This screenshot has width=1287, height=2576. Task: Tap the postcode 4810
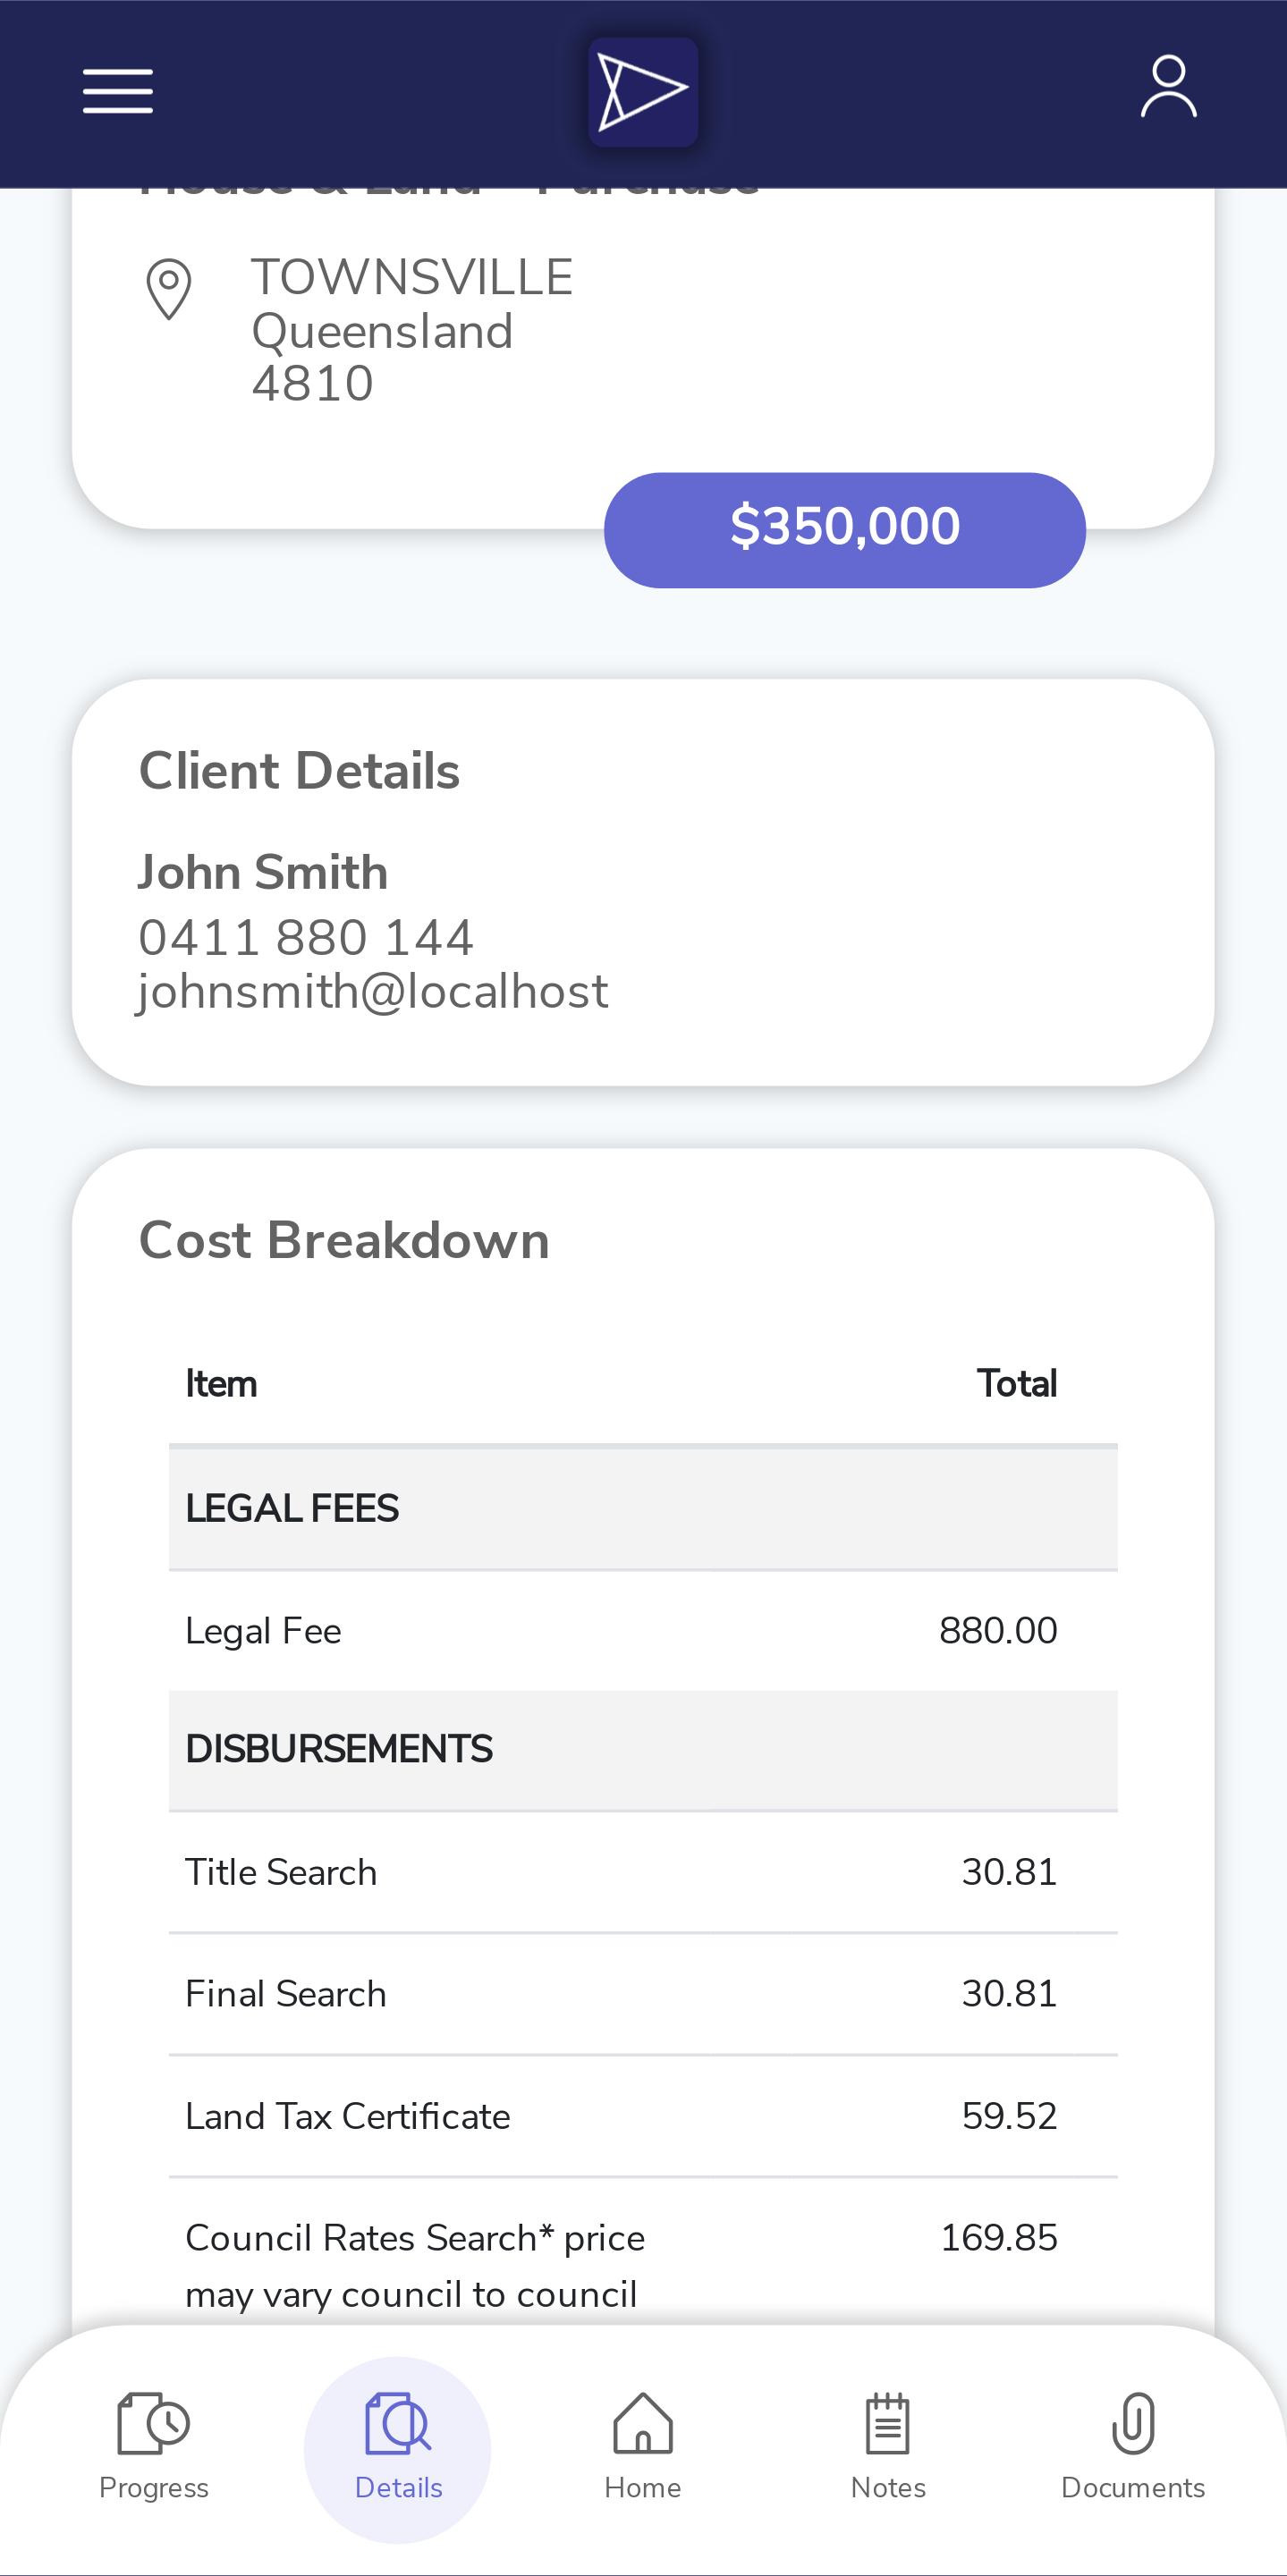(313, 384)
